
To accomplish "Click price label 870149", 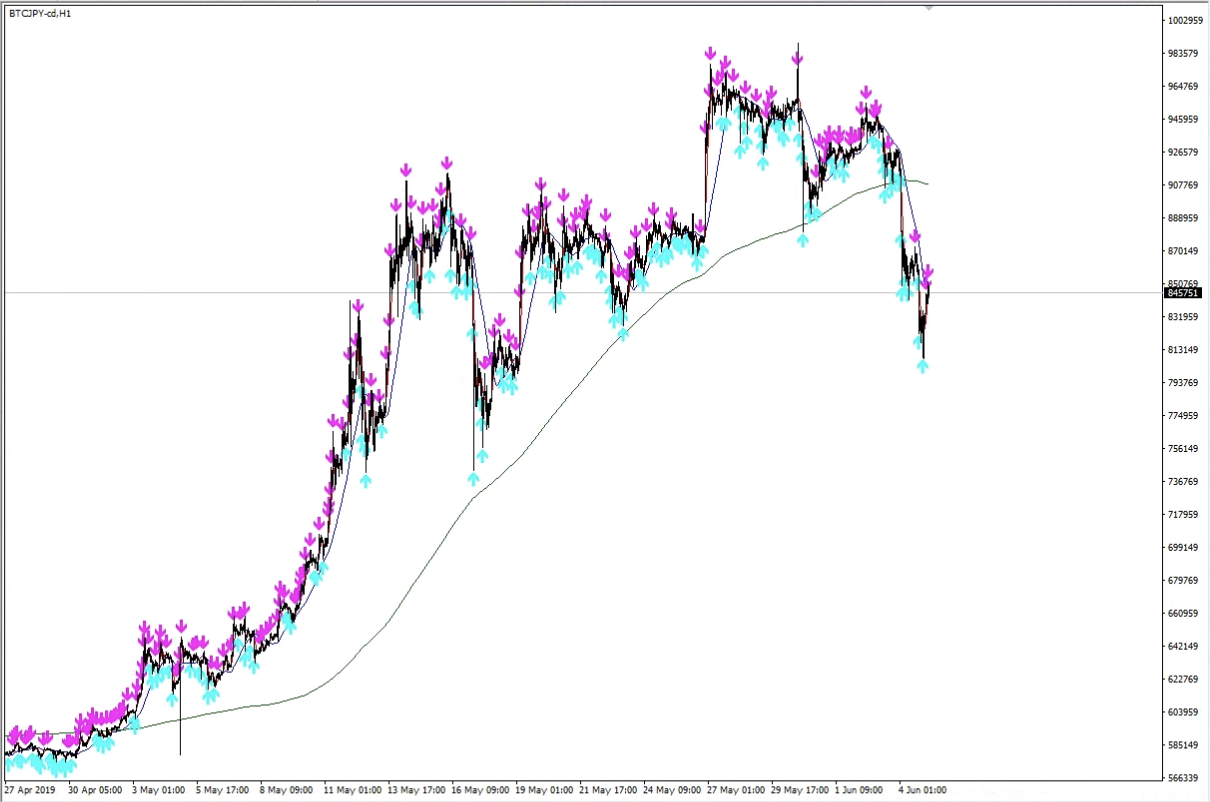I will tap(1184, 252).
